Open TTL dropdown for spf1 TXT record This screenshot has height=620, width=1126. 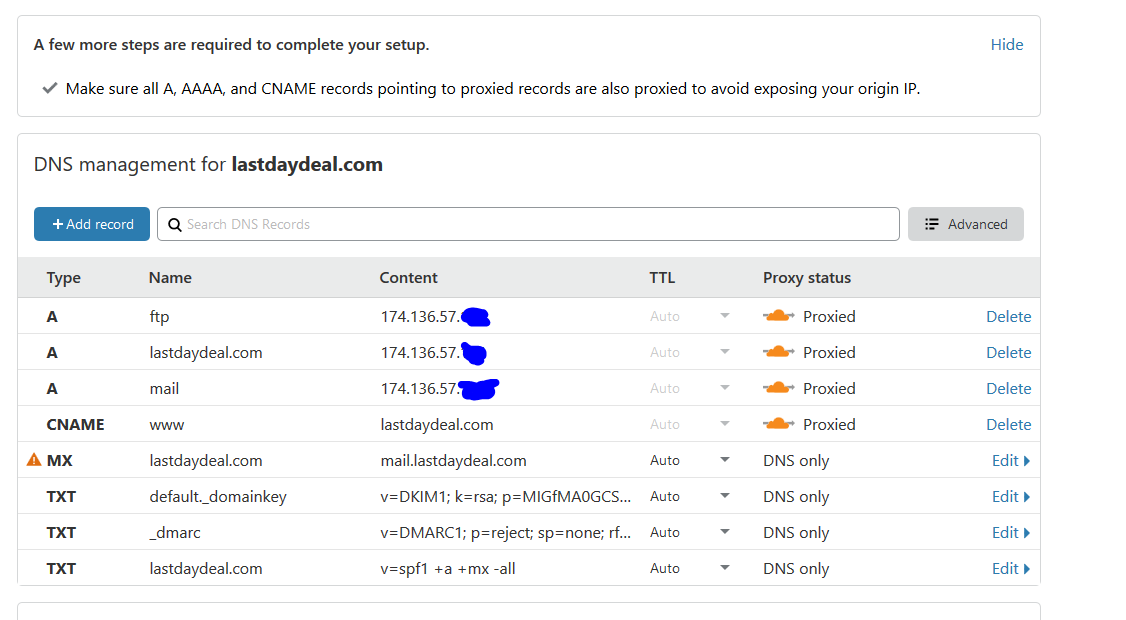click(725, 568)
